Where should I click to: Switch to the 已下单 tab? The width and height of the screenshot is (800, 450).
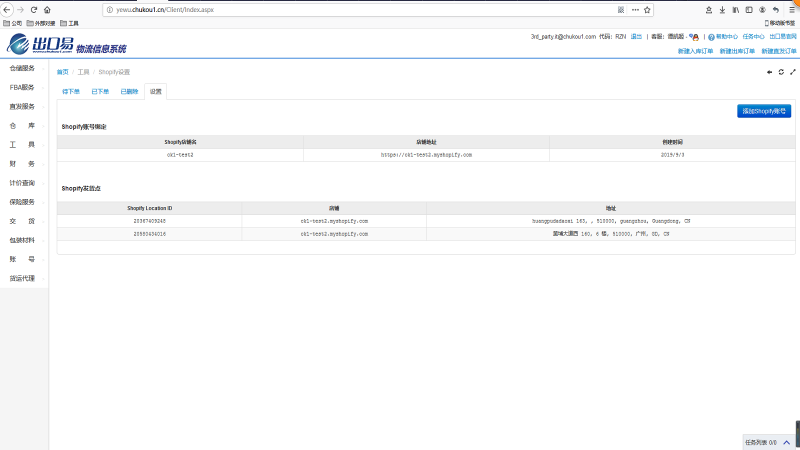100,91
